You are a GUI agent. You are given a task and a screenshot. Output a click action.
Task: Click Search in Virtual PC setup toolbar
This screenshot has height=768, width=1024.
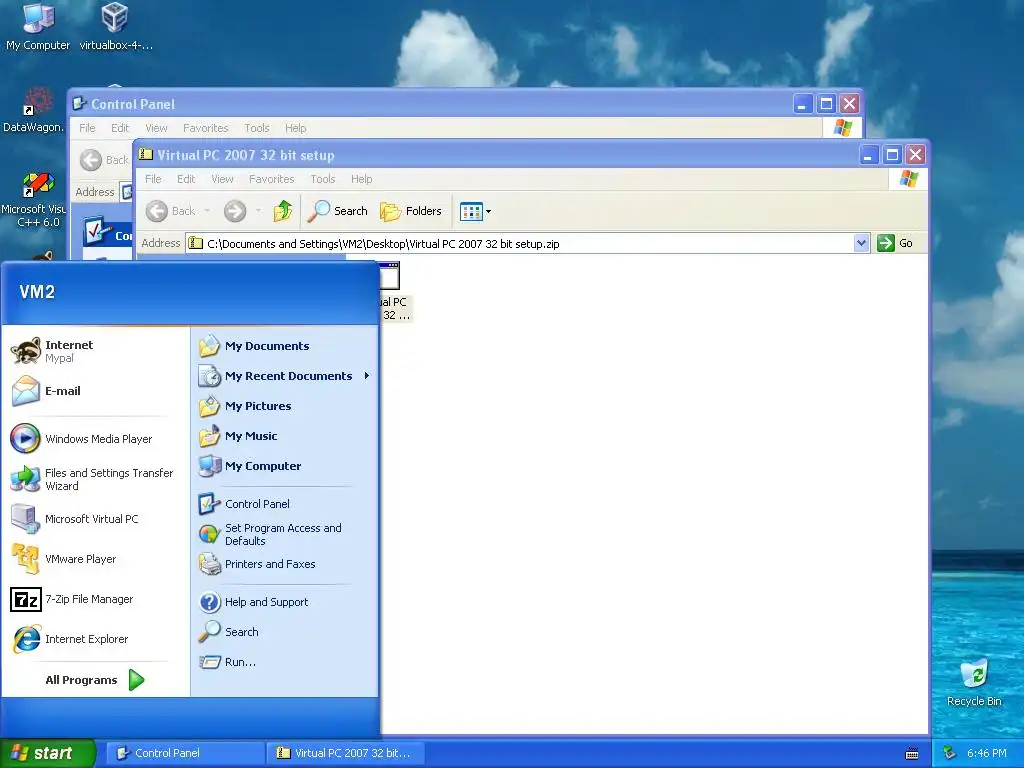[337, 211]
